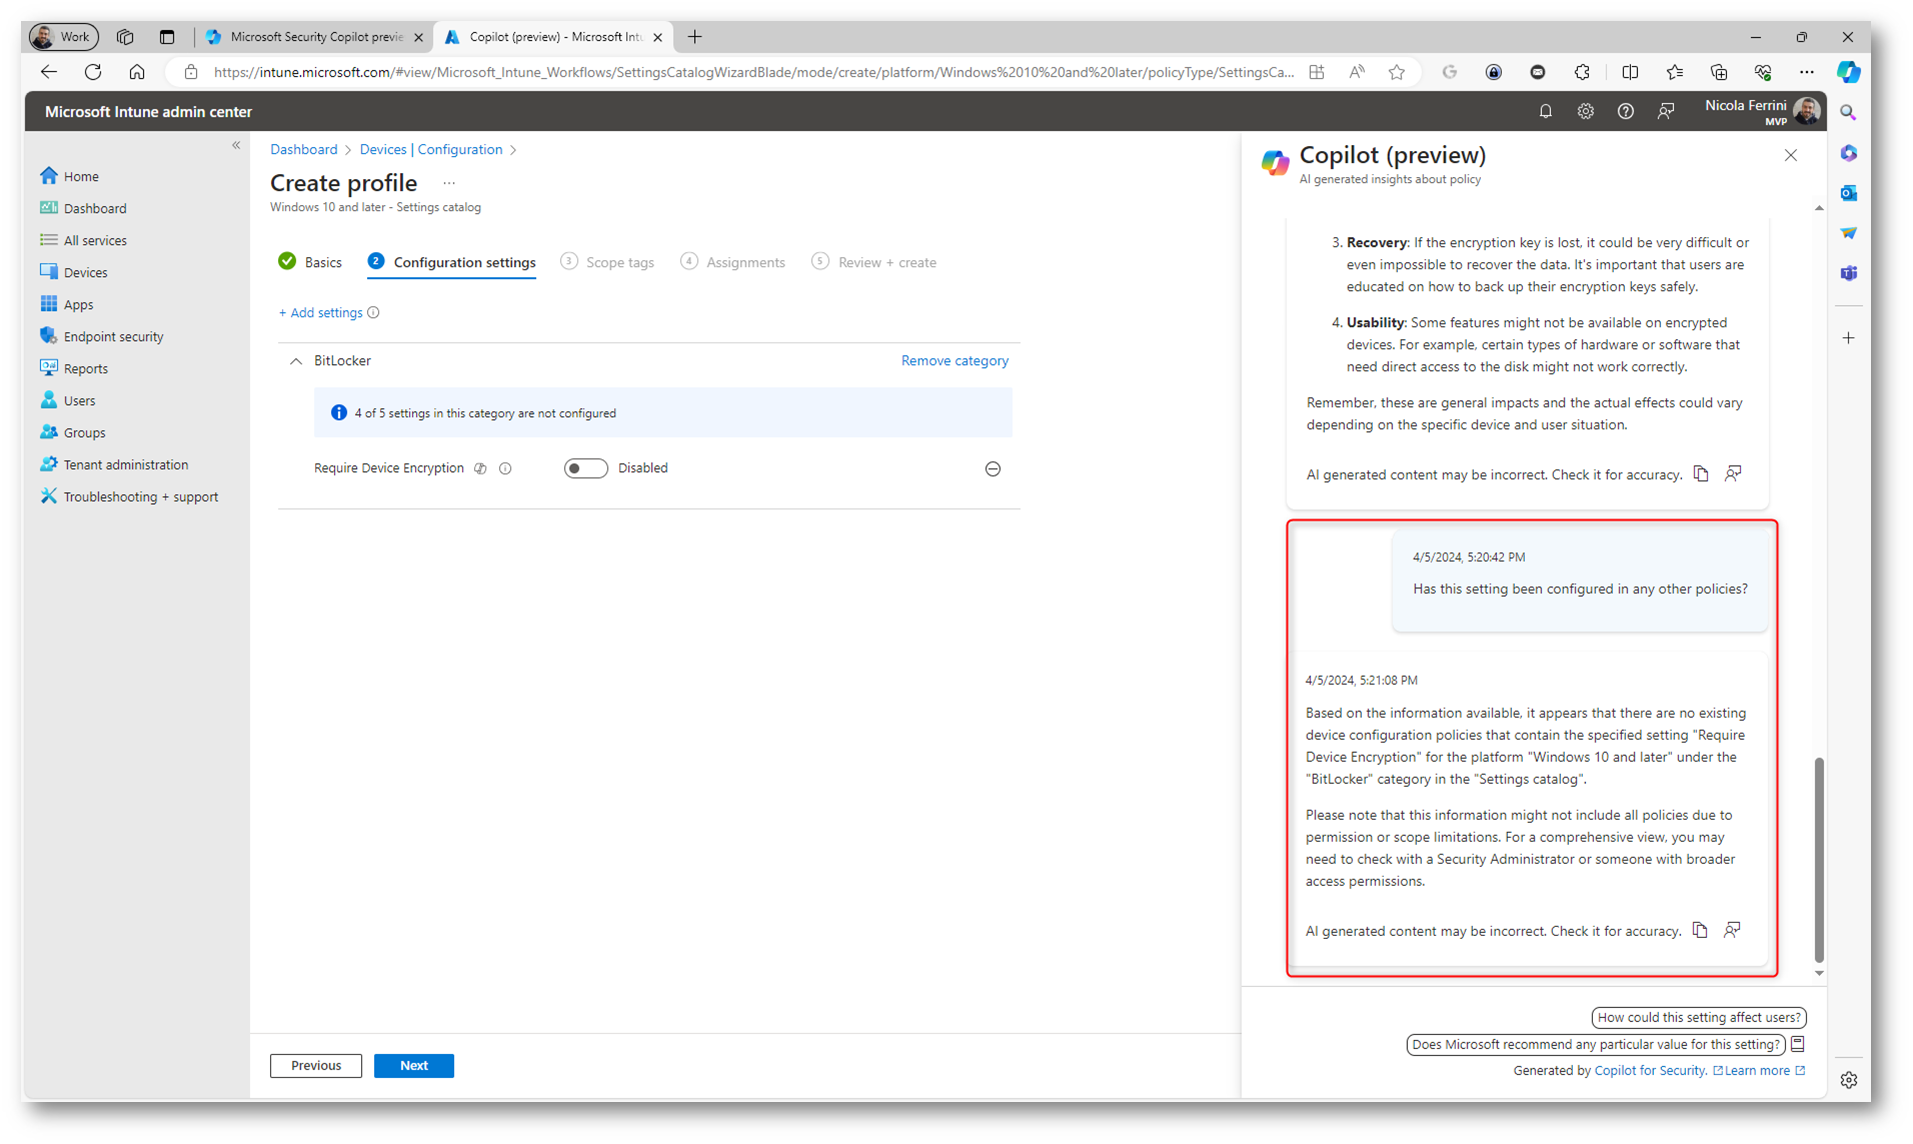Open Edge settings and more menu

(1805, 72)
